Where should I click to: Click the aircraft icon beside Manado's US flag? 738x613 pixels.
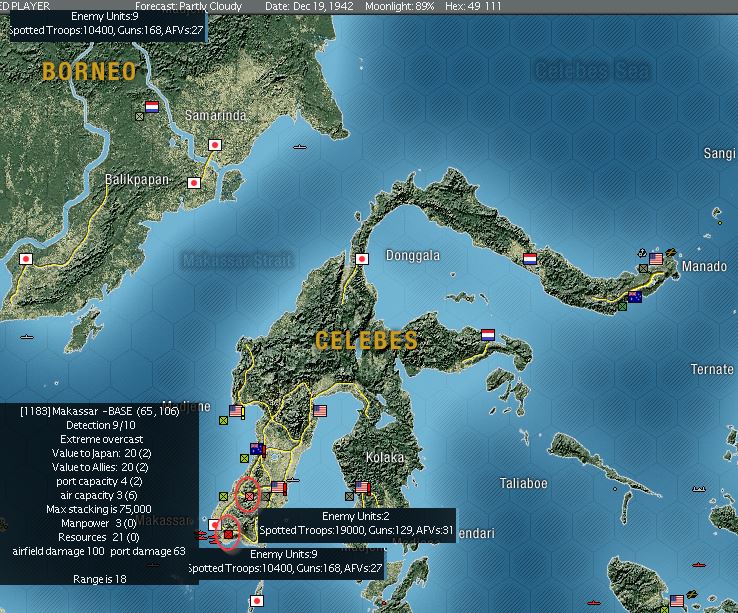[671, 253]
